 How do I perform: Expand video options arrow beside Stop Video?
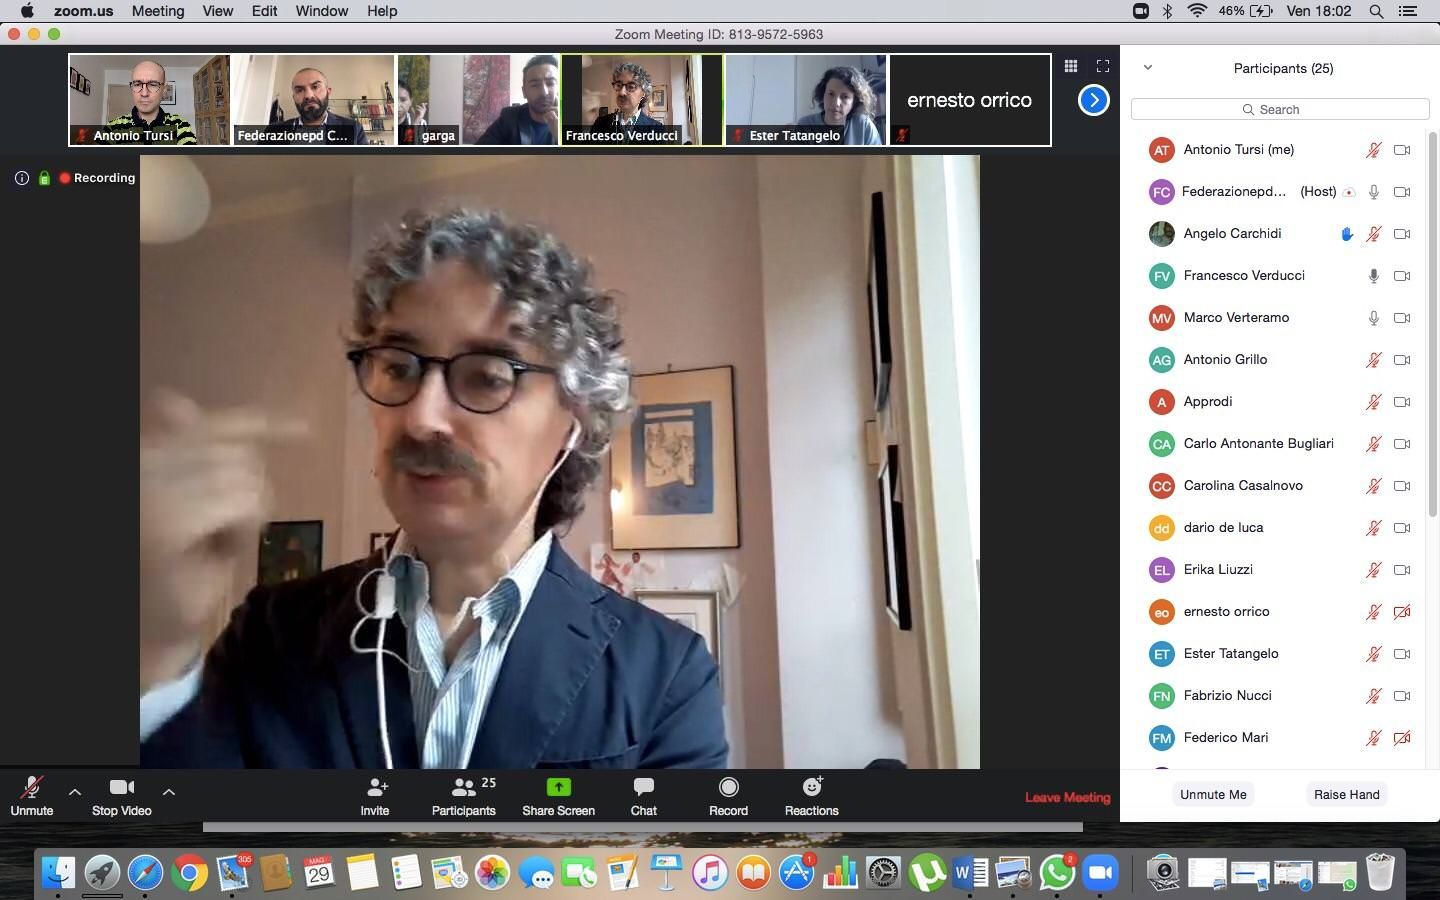[169, 791]
